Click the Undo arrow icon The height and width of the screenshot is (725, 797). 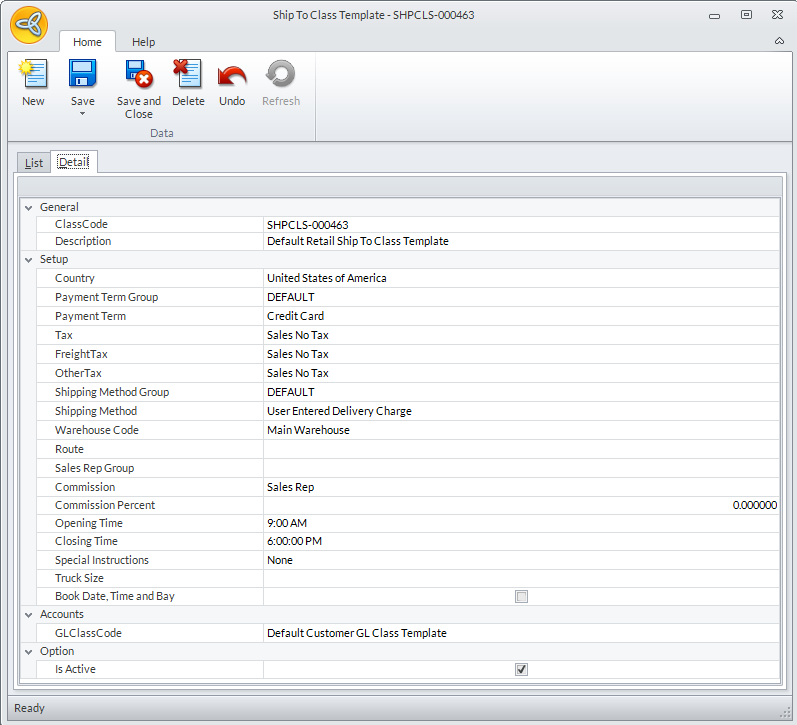(x=232, y=75)
